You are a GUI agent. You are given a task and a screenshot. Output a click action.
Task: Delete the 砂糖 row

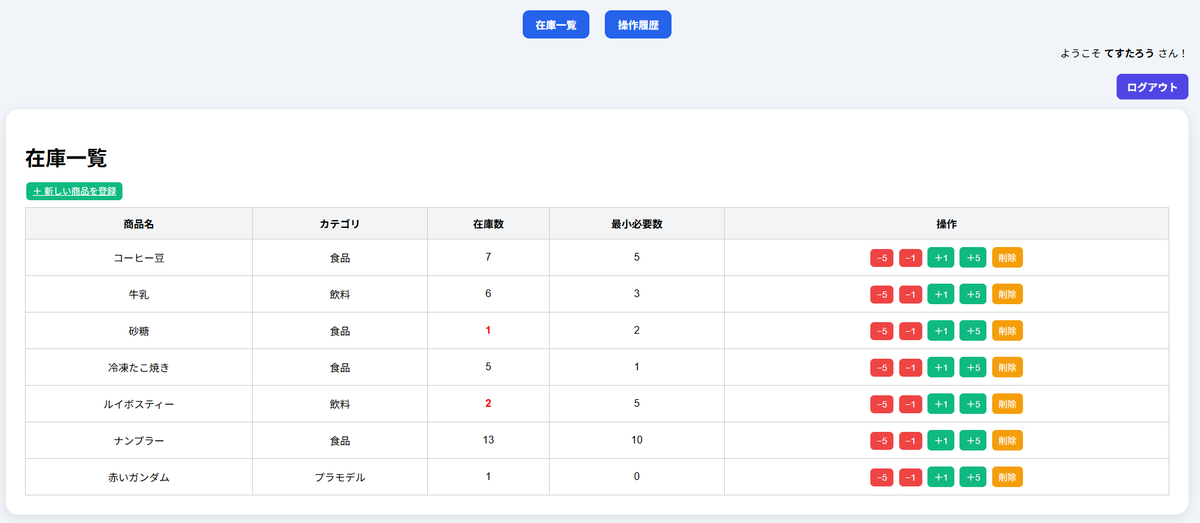1007,331
